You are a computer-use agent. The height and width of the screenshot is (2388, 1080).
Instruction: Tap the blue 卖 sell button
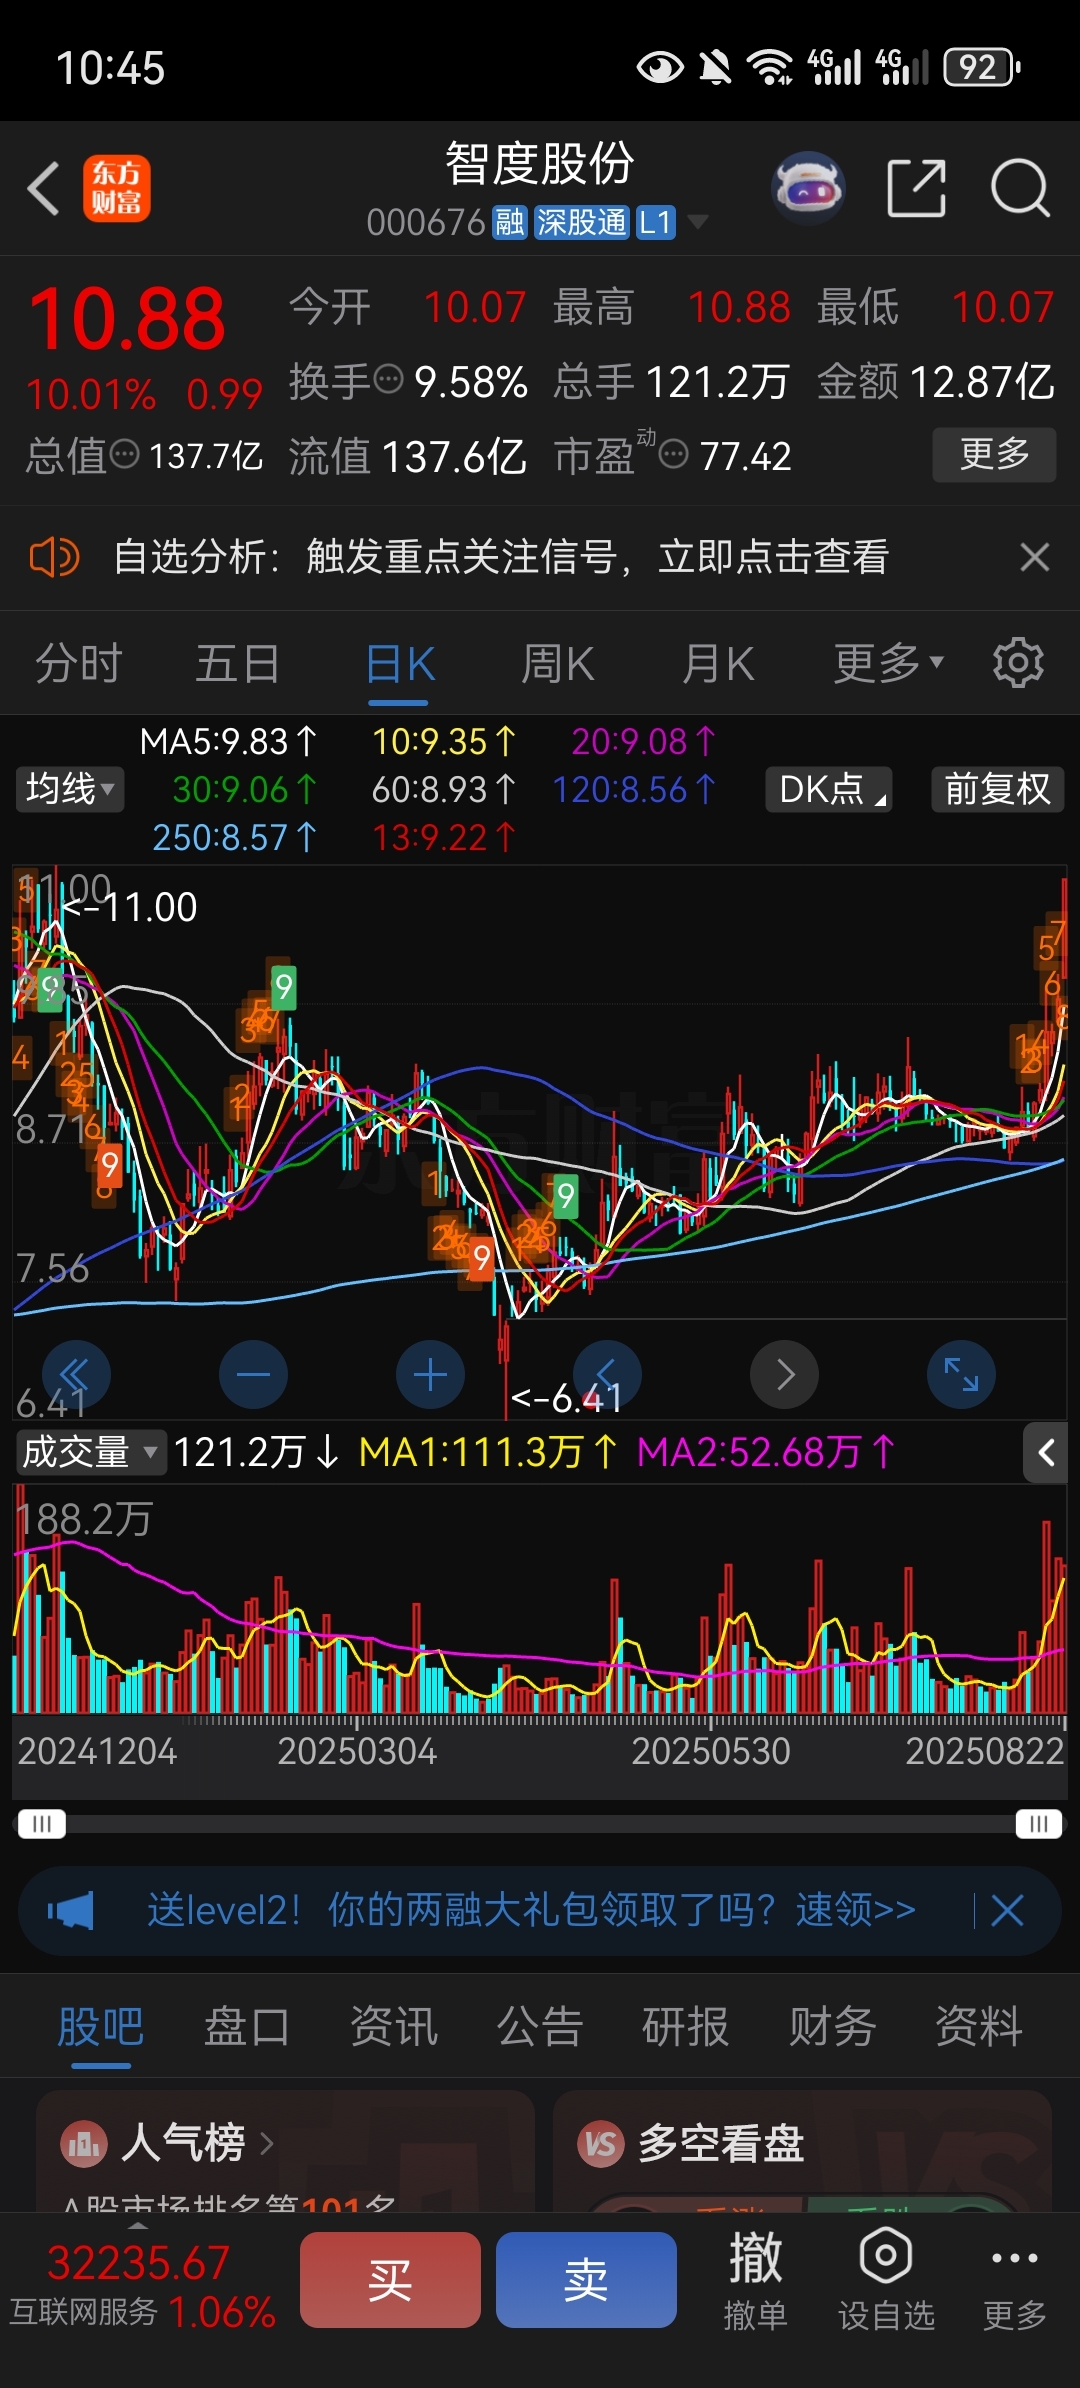pyautogui.click(x=586, y=2280)
